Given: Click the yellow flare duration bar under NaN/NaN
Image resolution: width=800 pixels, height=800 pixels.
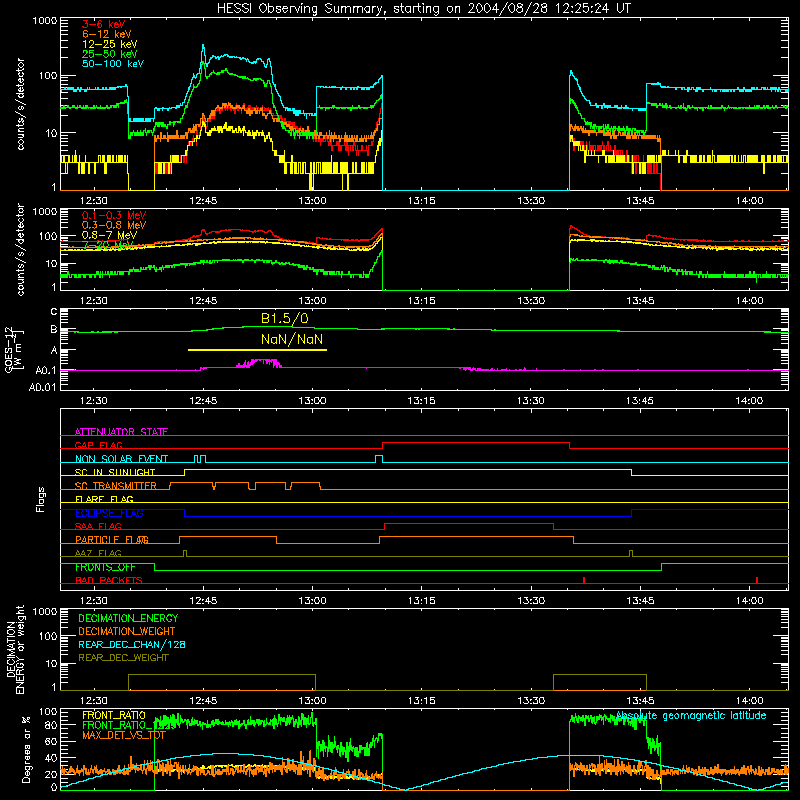Looking at the screenshot, I should (257, 350).
